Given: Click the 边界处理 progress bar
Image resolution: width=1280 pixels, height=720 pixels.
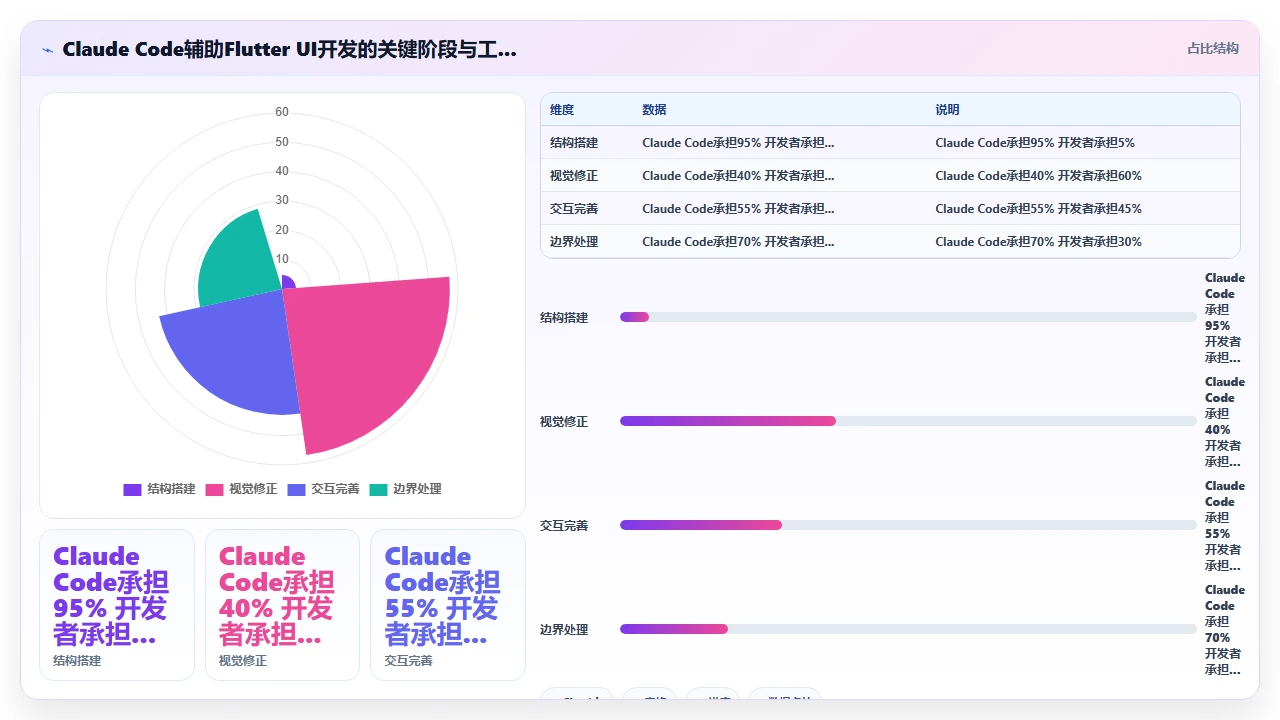Looking at the screenshot, I should click(x=908, y=629).
